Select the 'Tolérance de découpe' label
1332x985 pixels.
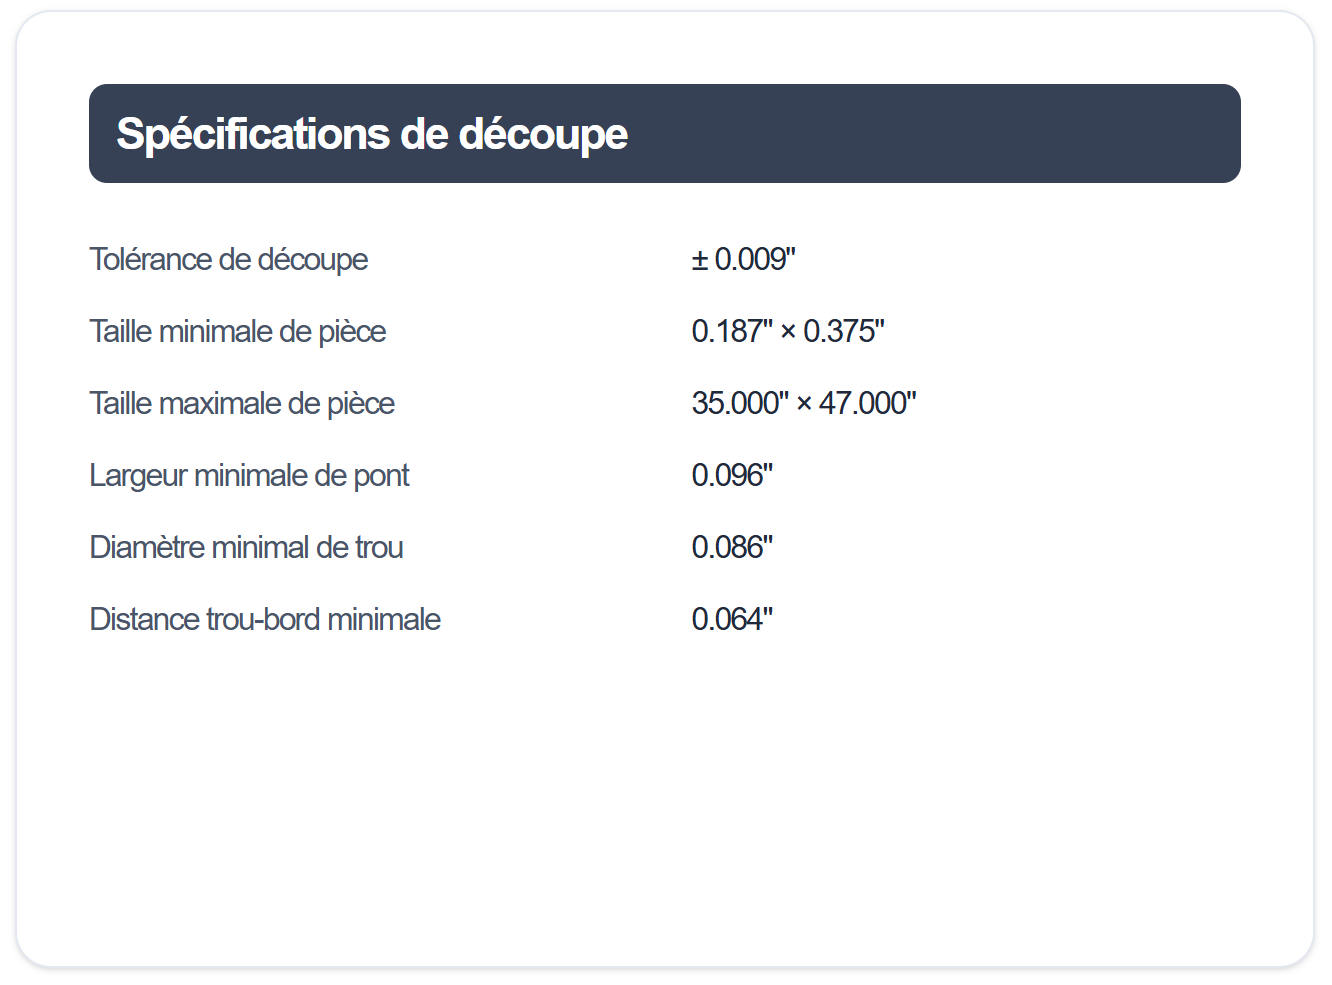[x=229, y=260]
